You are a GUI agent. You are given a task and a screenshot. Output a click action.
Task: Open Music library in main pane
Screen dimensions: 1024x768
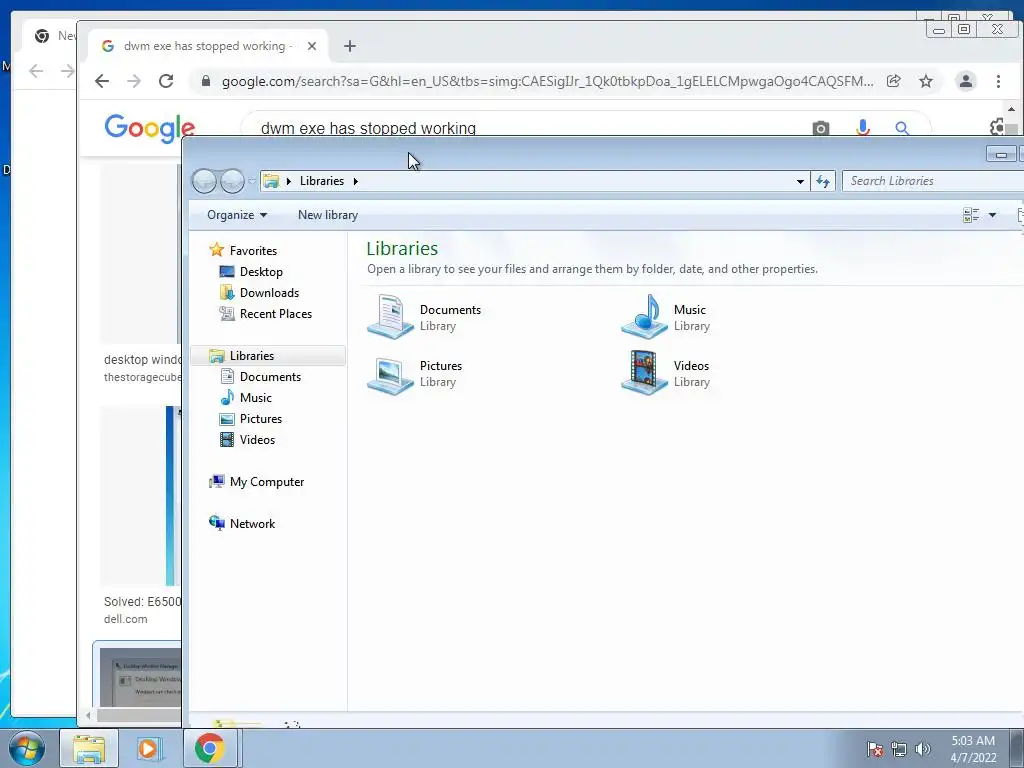(666, 317)
